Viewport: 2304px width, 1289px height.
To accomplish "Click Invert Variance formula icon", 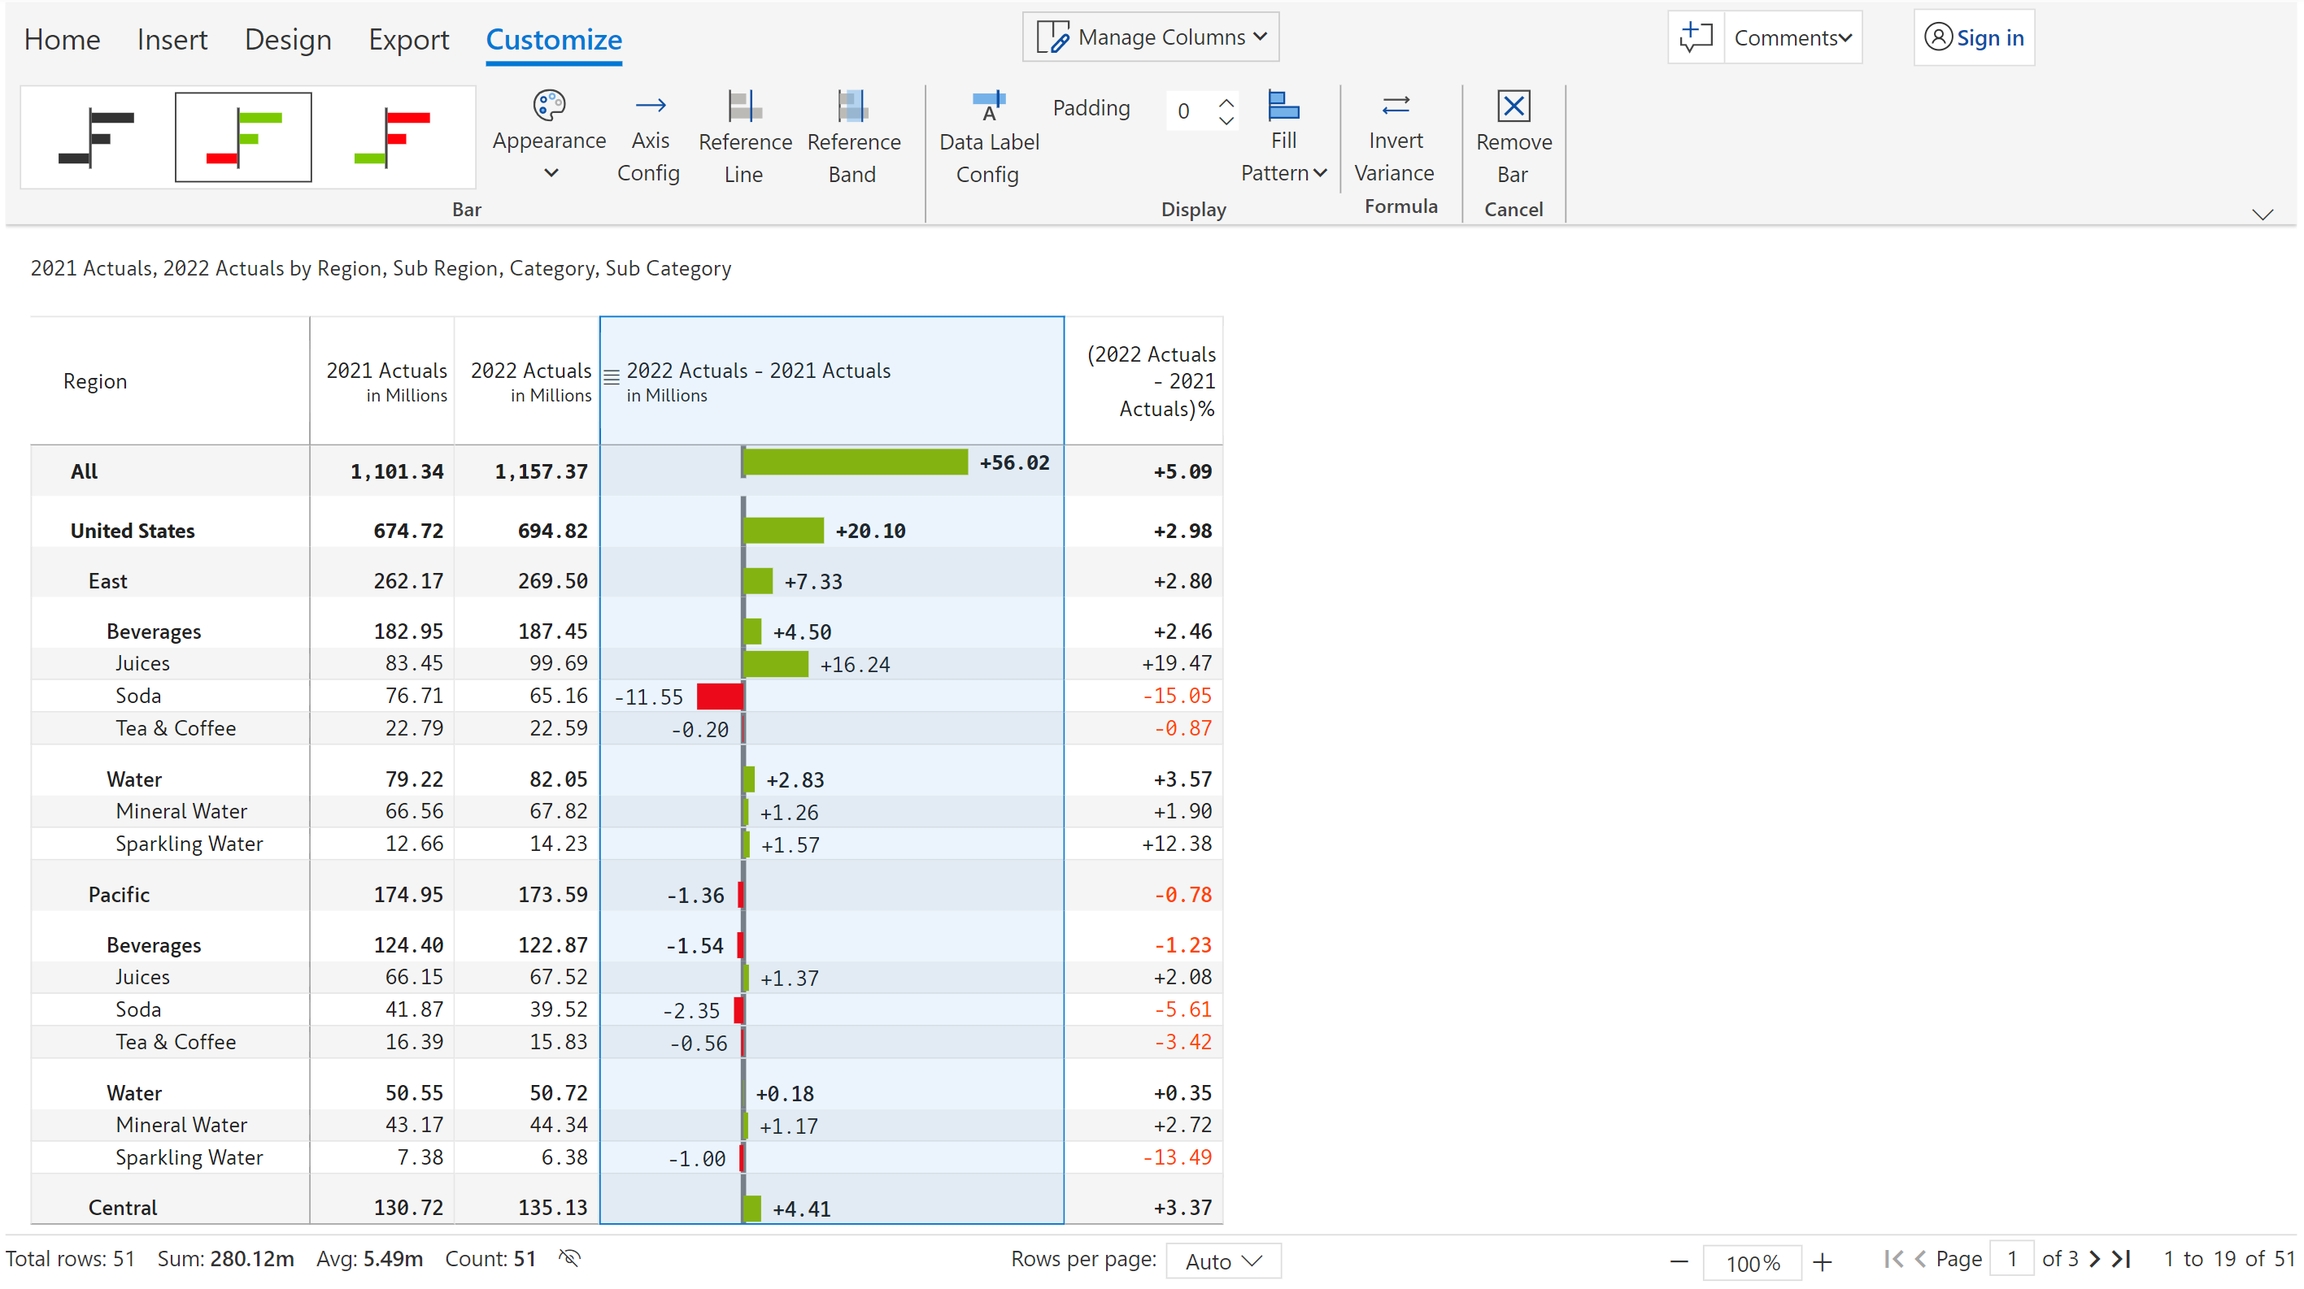I will [1395, 105].
